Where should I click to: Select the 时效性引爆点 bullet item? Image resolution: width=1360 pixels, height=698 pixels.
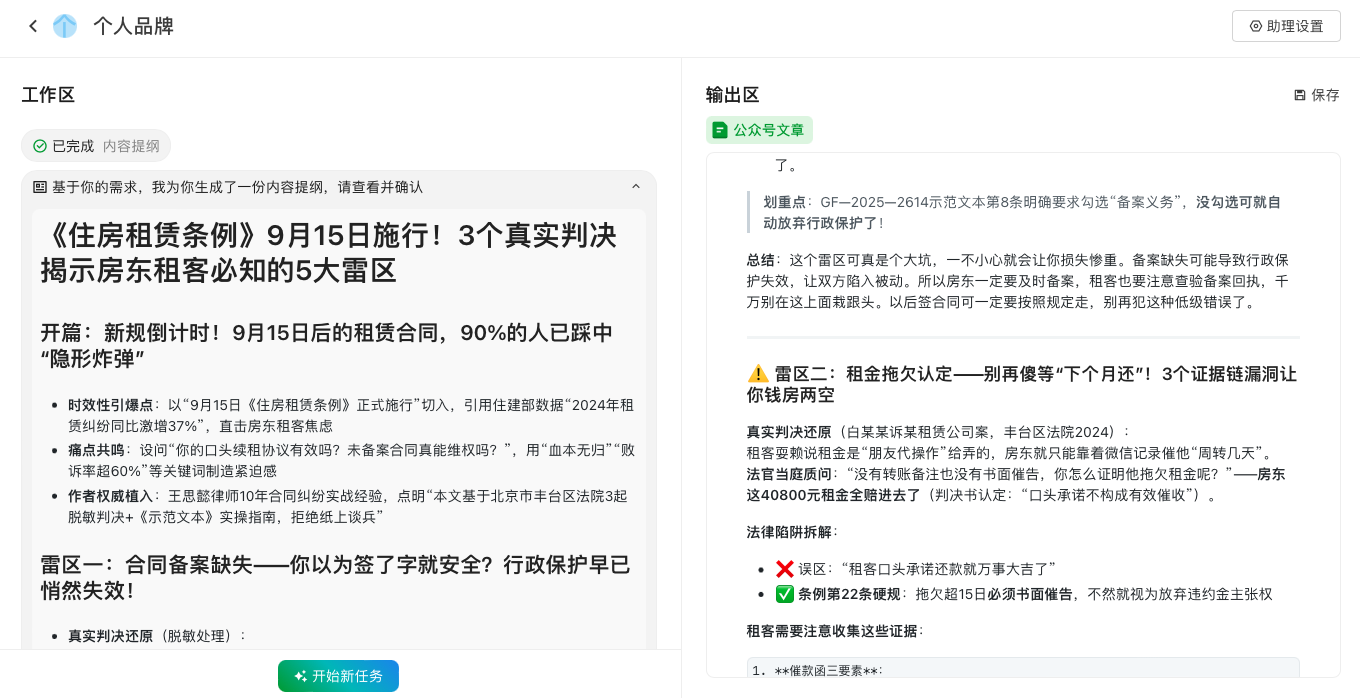pyautogui.click(x=350, y=415)
